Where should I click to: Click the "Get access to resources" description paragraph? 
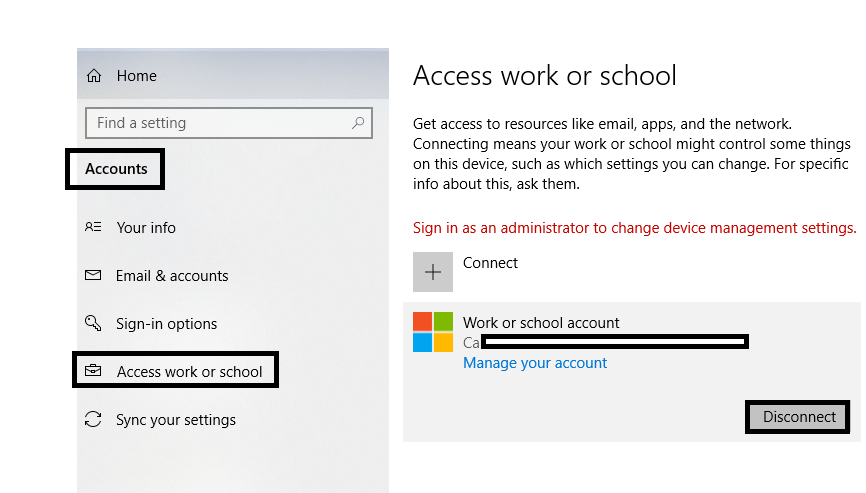click(x=632, y=153)
